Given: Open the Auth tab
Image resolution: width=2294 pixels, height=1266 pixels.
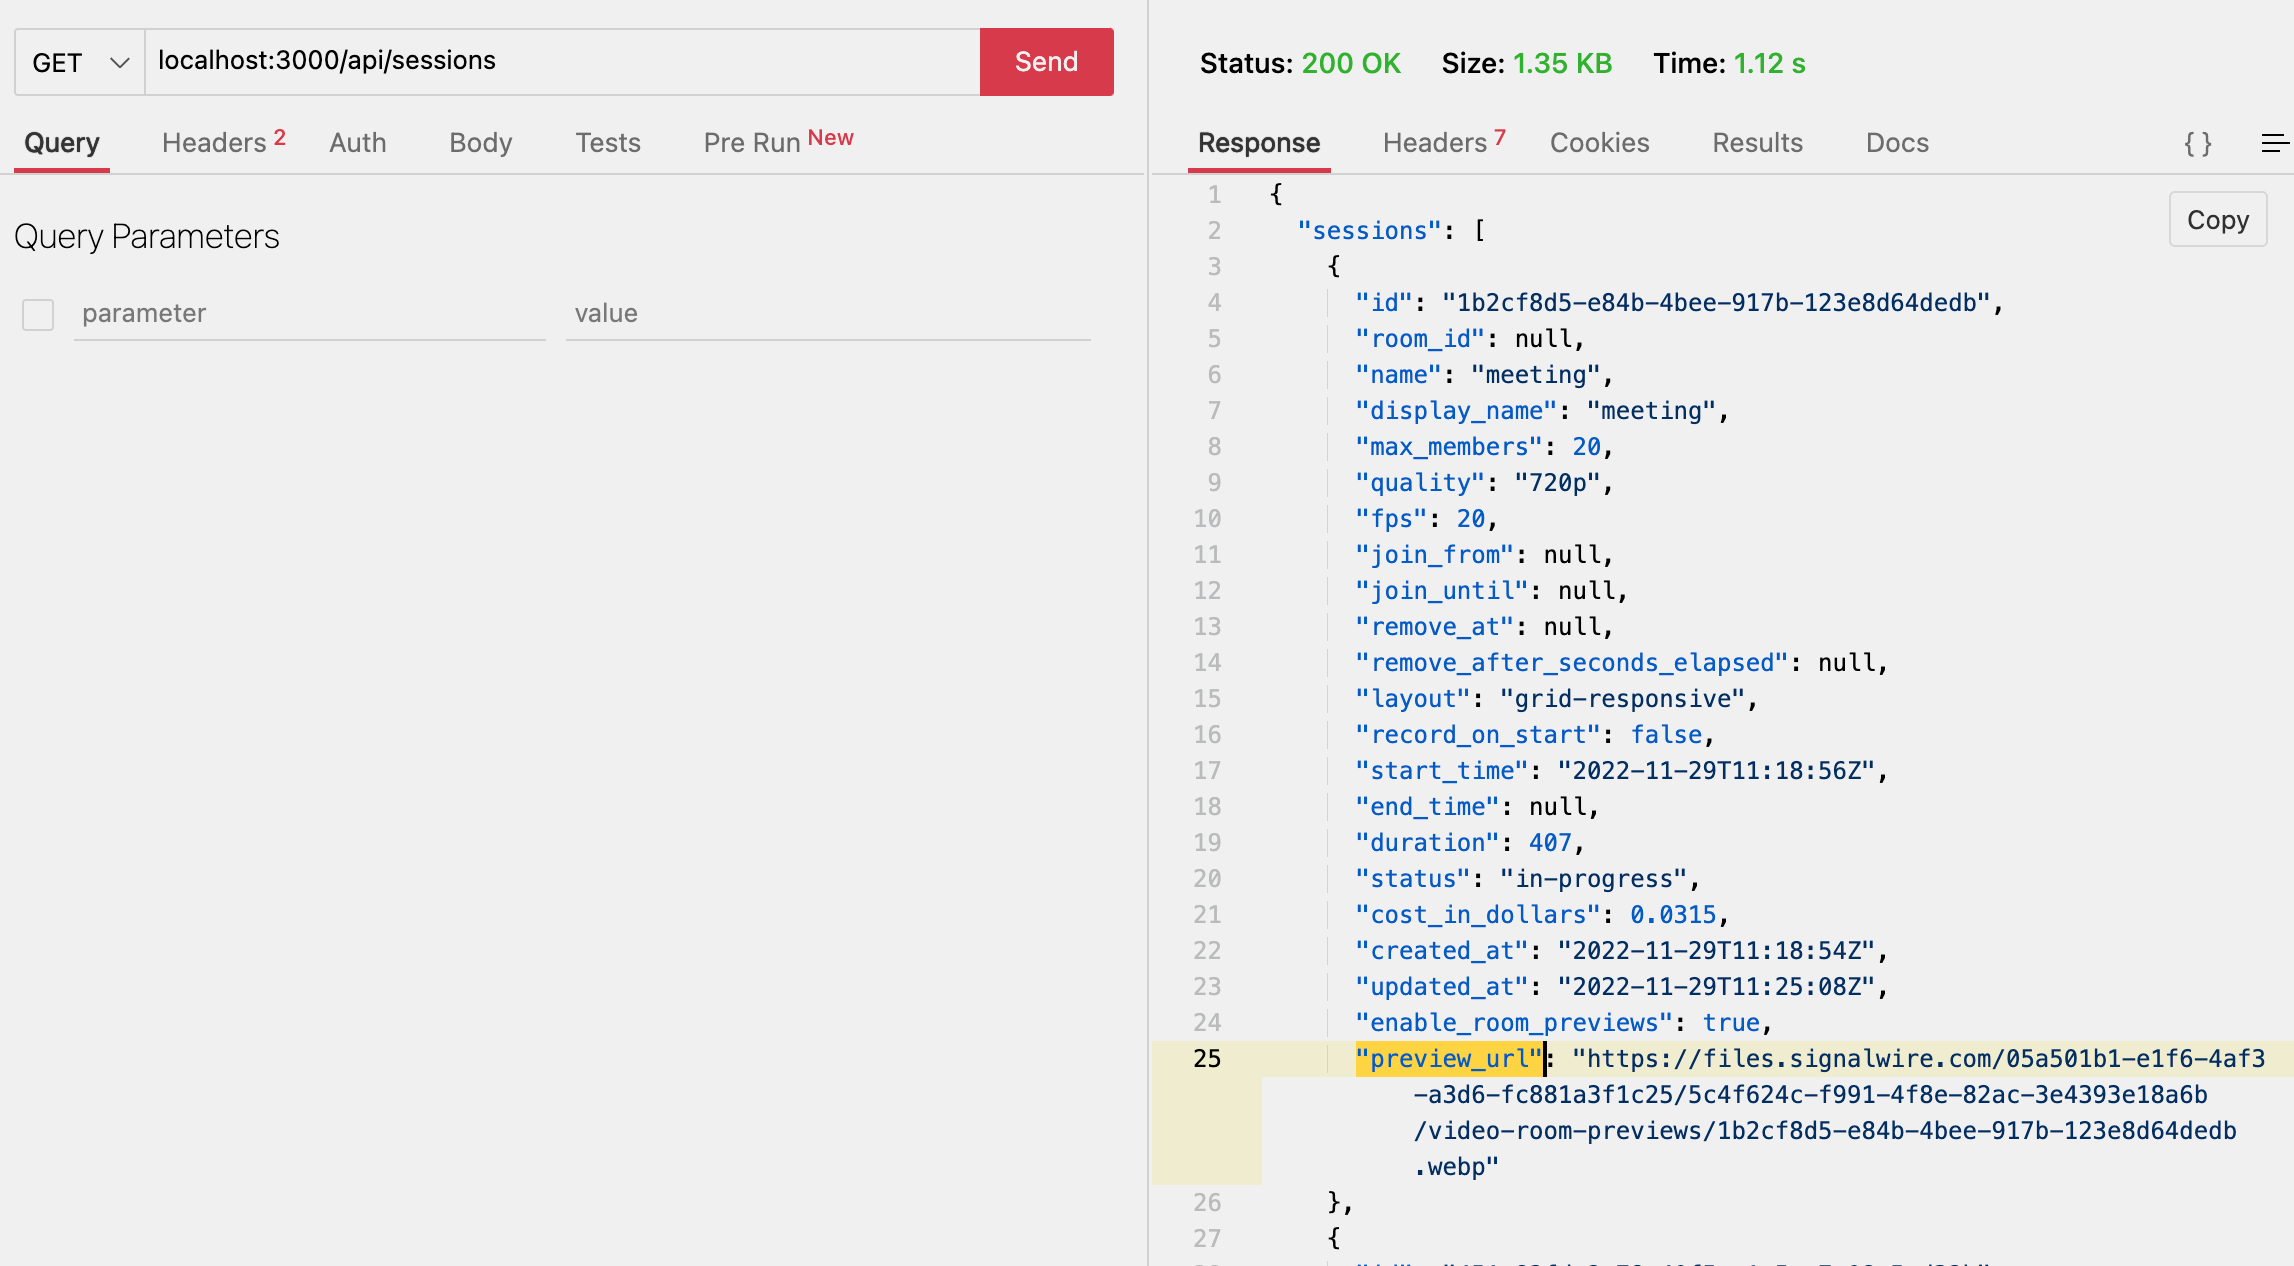Looking at the screenshot, I should coord(357,142).
